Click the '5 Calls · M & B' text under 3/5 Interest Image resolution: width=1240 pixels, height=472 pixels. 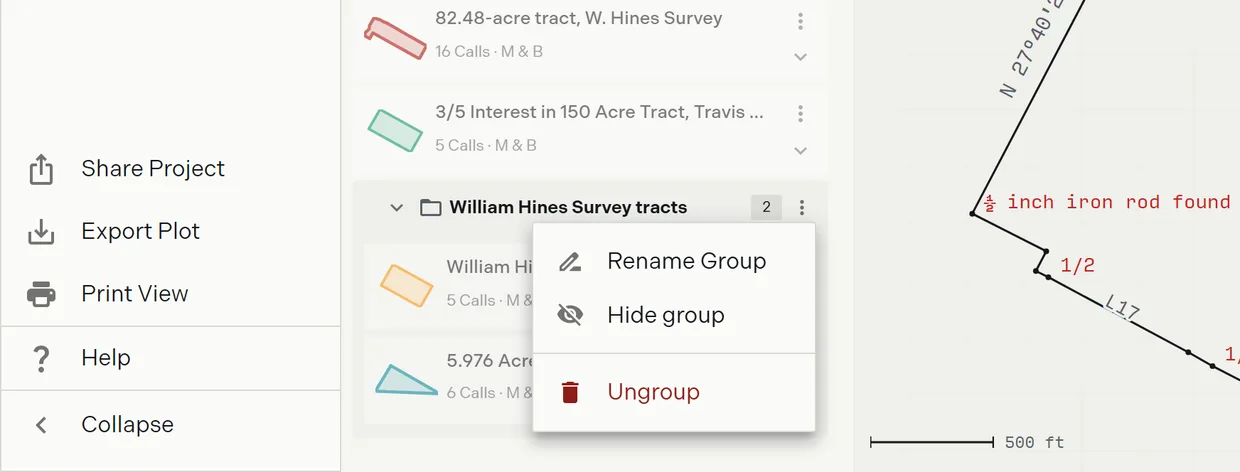click(486, 145)
